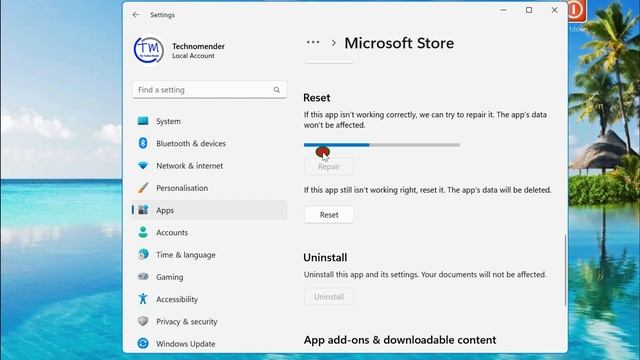Go to Windows Update settings

tap(209, 344)
